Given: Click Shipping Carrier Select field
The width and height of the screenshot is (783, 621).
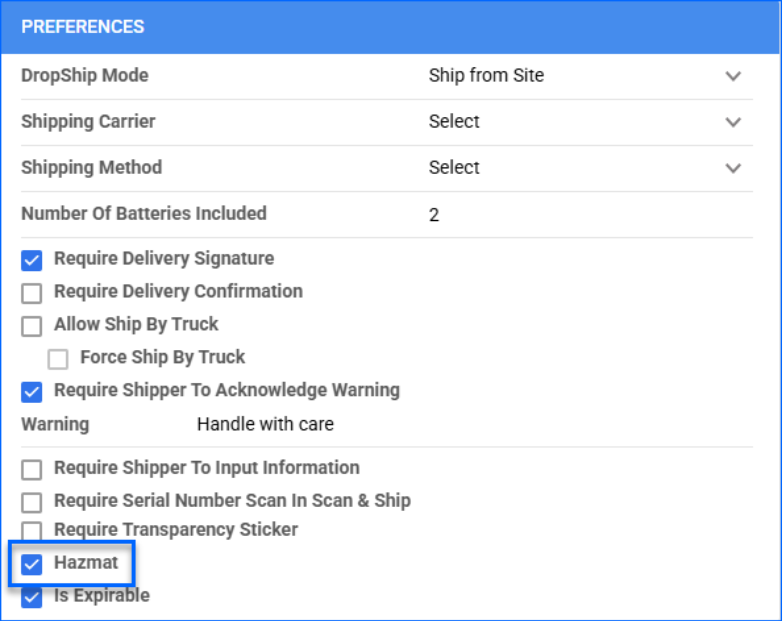Looking at the screenshot, I should click(x=454, y=121).
